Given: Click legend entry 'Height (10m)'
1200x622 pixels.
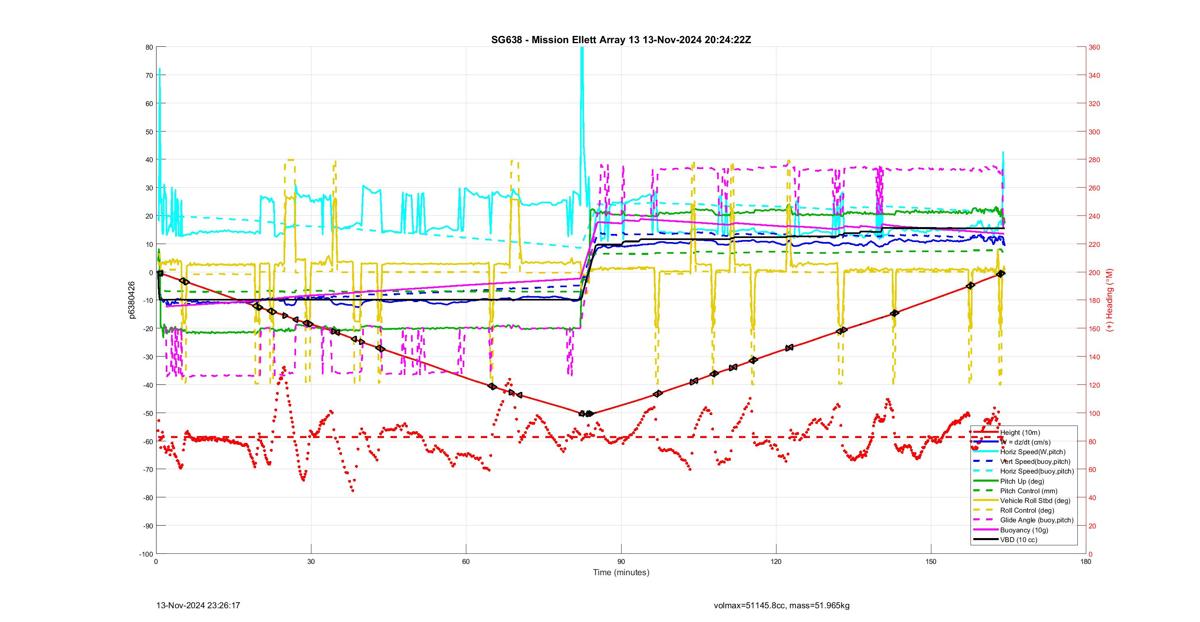Looking at the screenshot, I should (1021, 432).
